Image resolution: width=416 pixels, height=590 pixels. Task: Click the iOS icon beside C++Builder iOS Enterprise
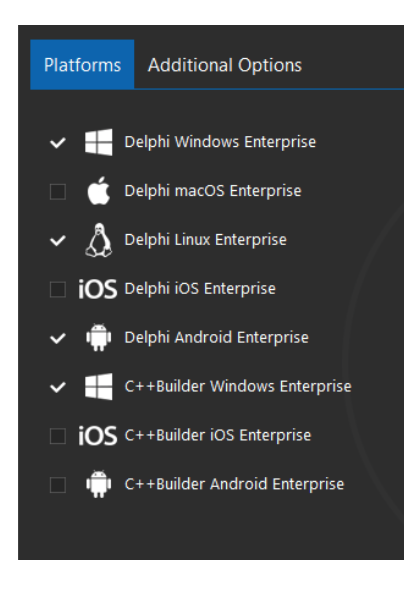point(98,436)
